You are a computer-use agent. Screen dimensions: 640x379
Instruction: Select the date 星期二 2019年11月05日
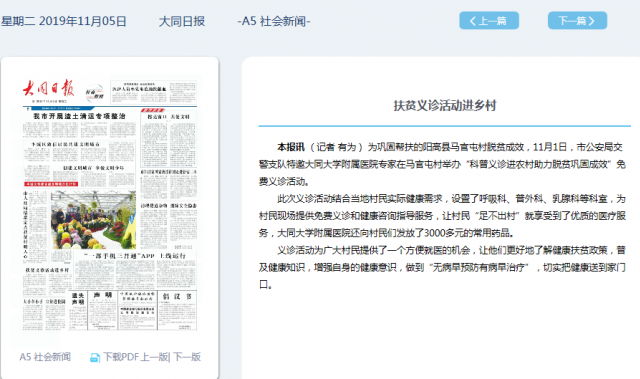click(64, 21)
